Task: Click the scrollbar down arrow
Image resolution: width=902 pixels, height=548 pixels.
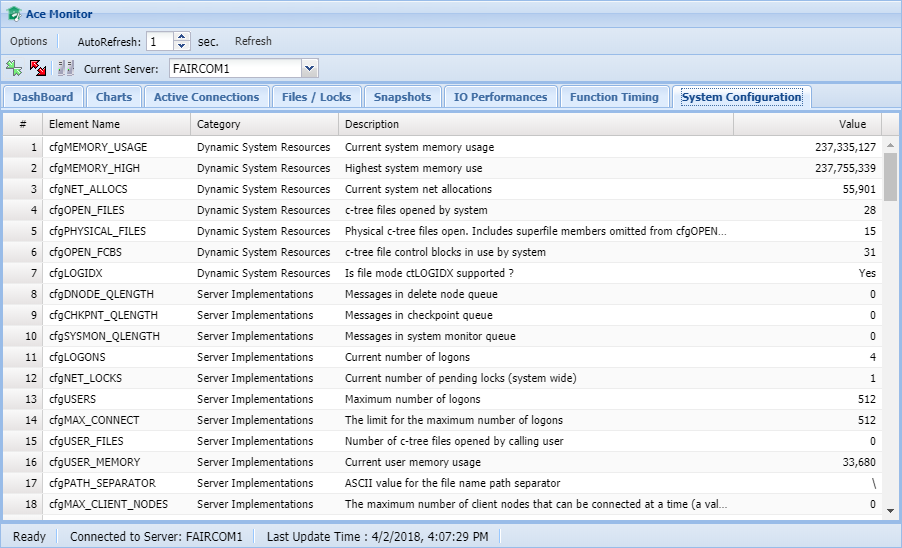Action: coord(890,510)
